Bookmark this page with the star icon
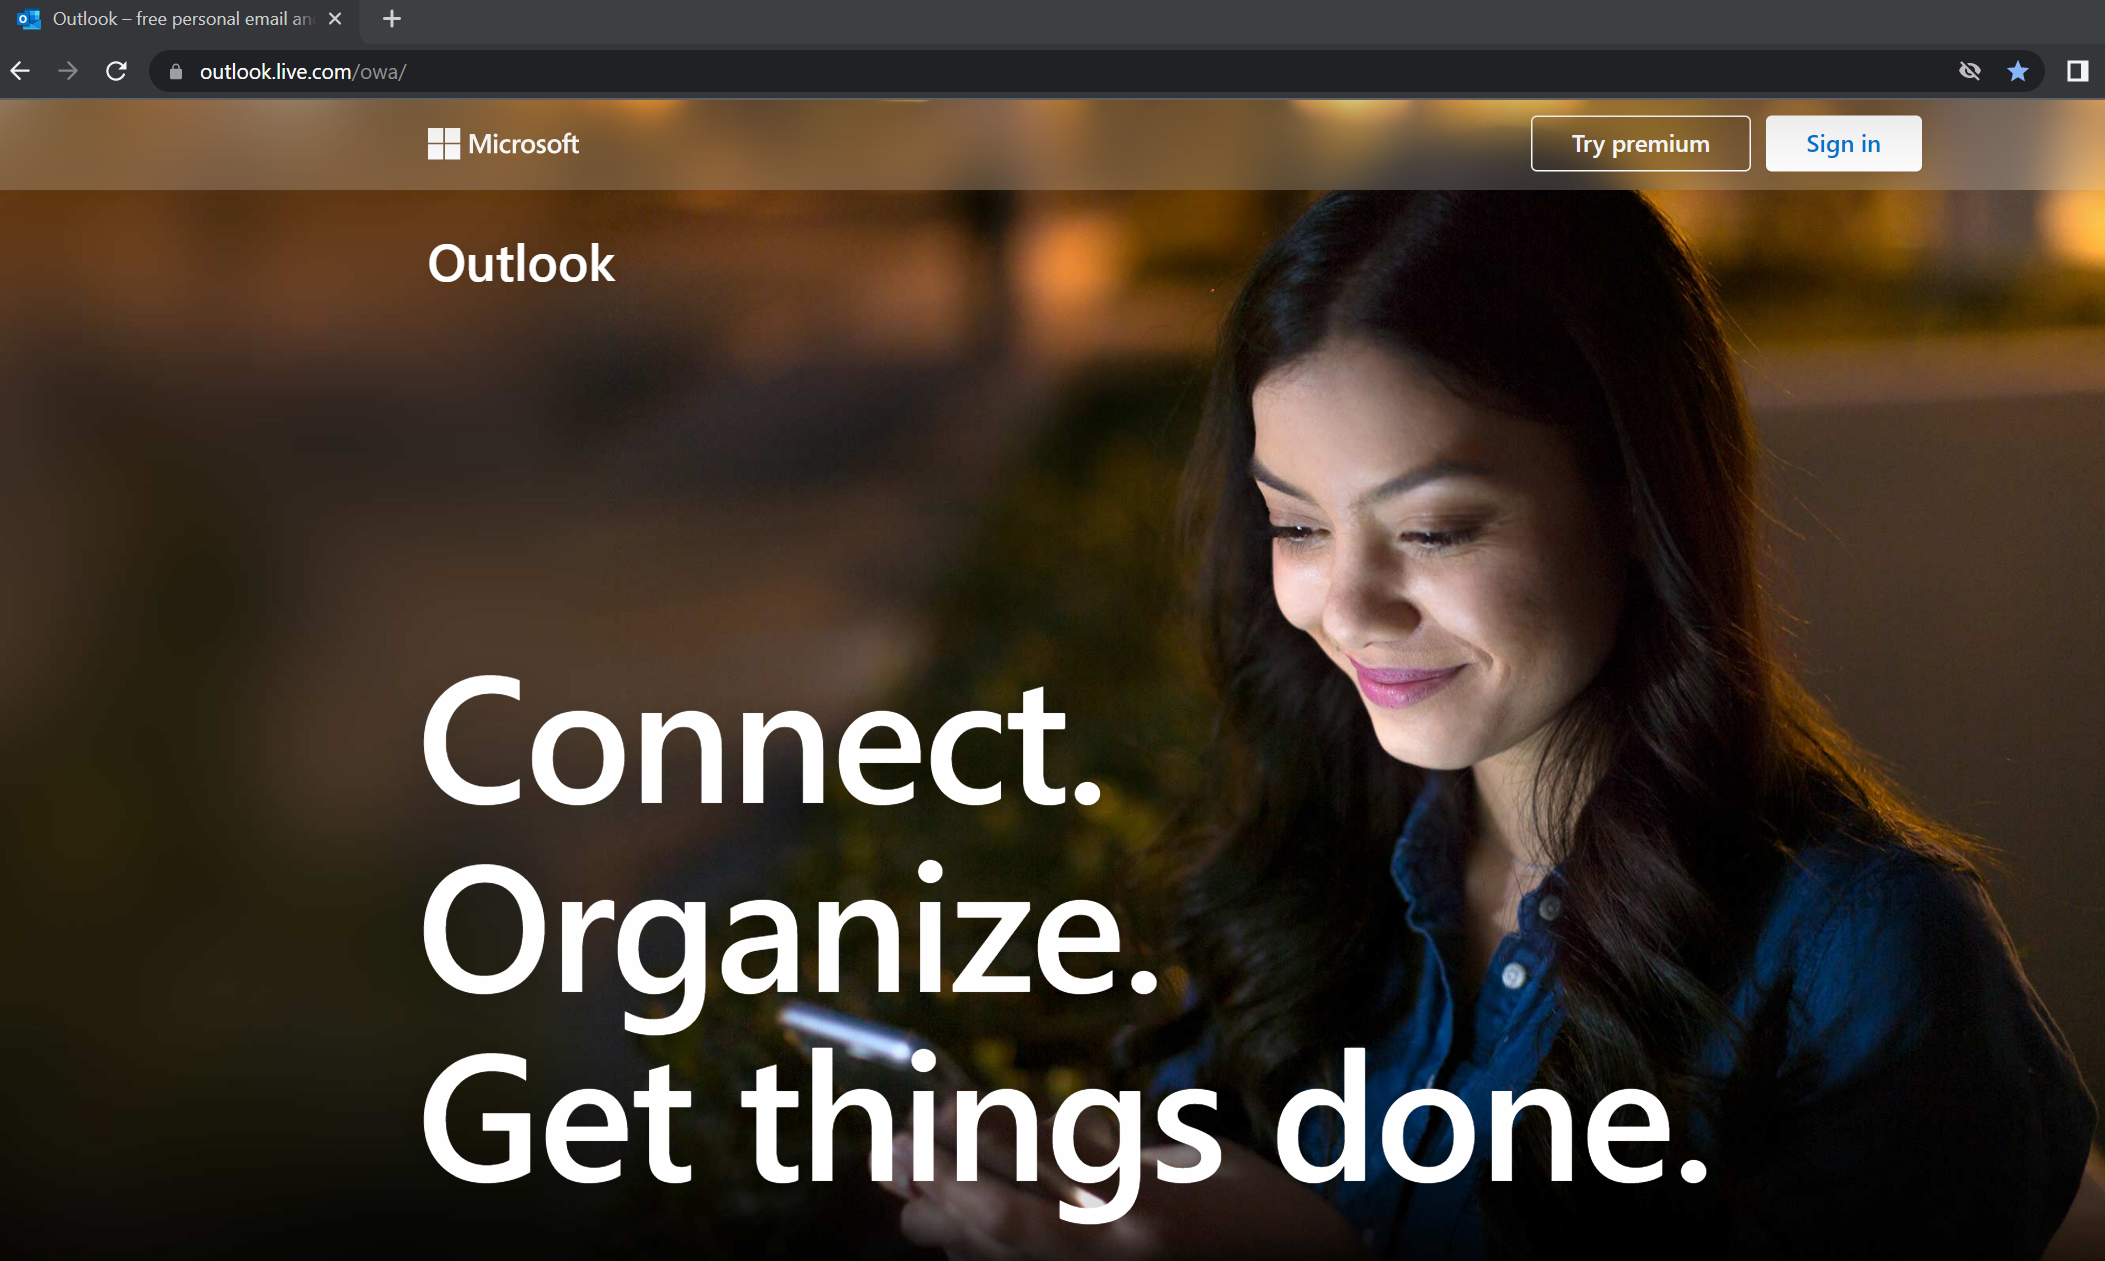 point(2019,71)
